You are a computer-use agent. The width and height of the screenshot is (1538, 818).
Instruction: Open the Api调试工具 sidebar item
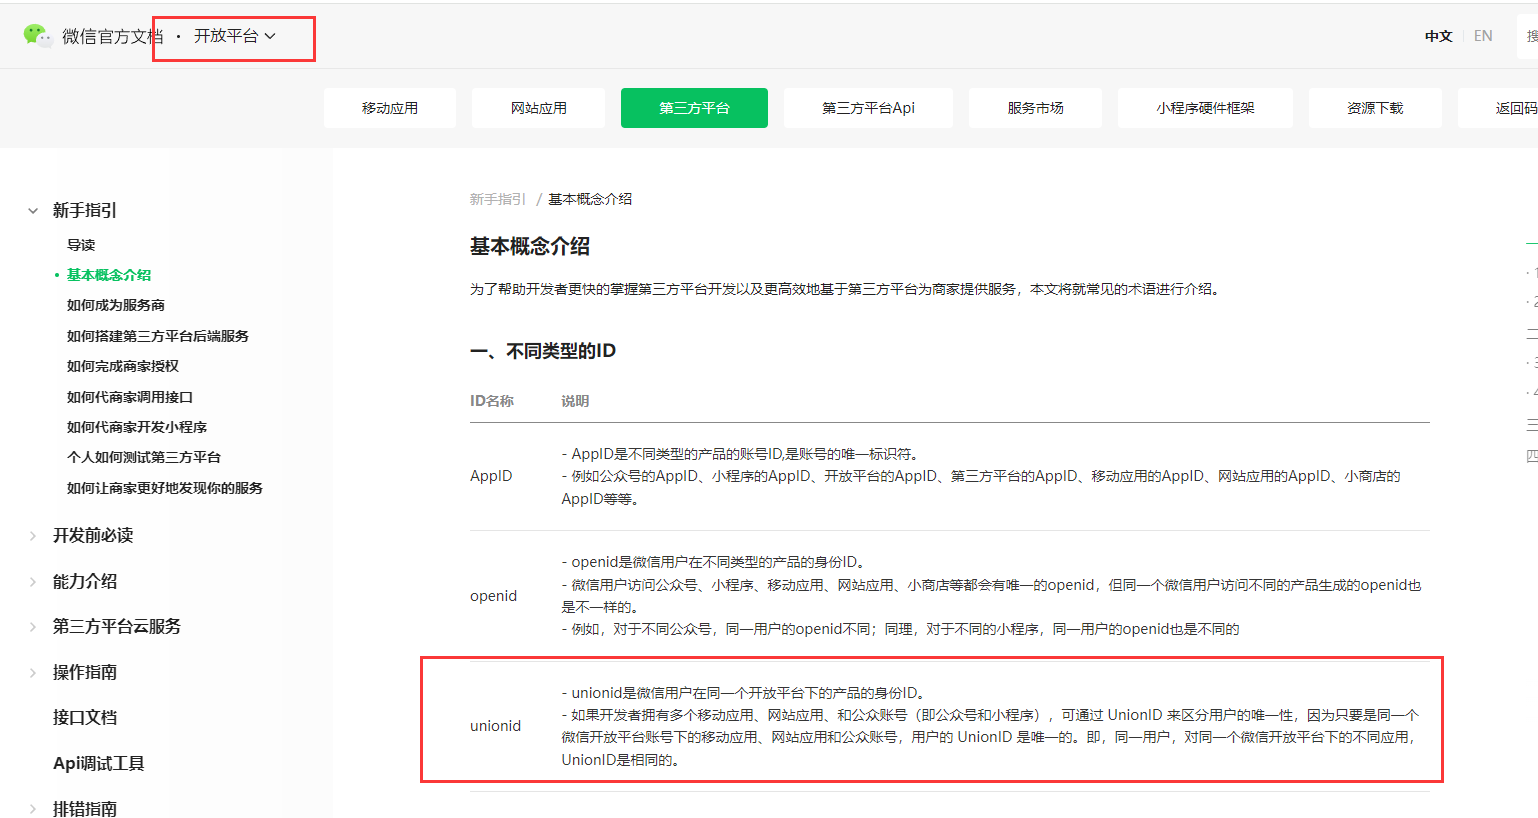tap(99, 764)
